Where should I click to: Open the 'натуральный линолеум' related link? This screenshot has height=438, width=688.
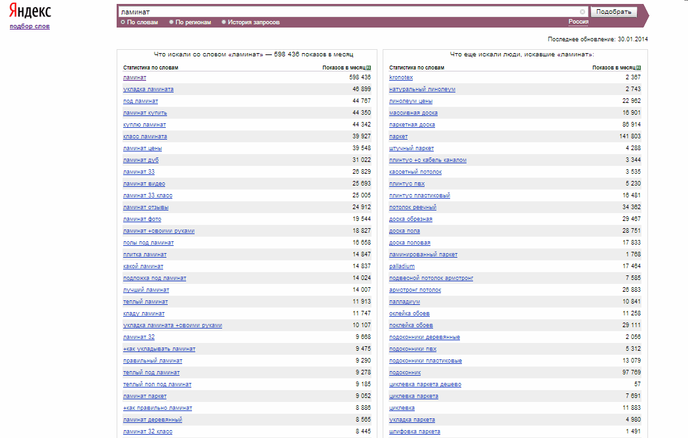[x=422, y=90]
